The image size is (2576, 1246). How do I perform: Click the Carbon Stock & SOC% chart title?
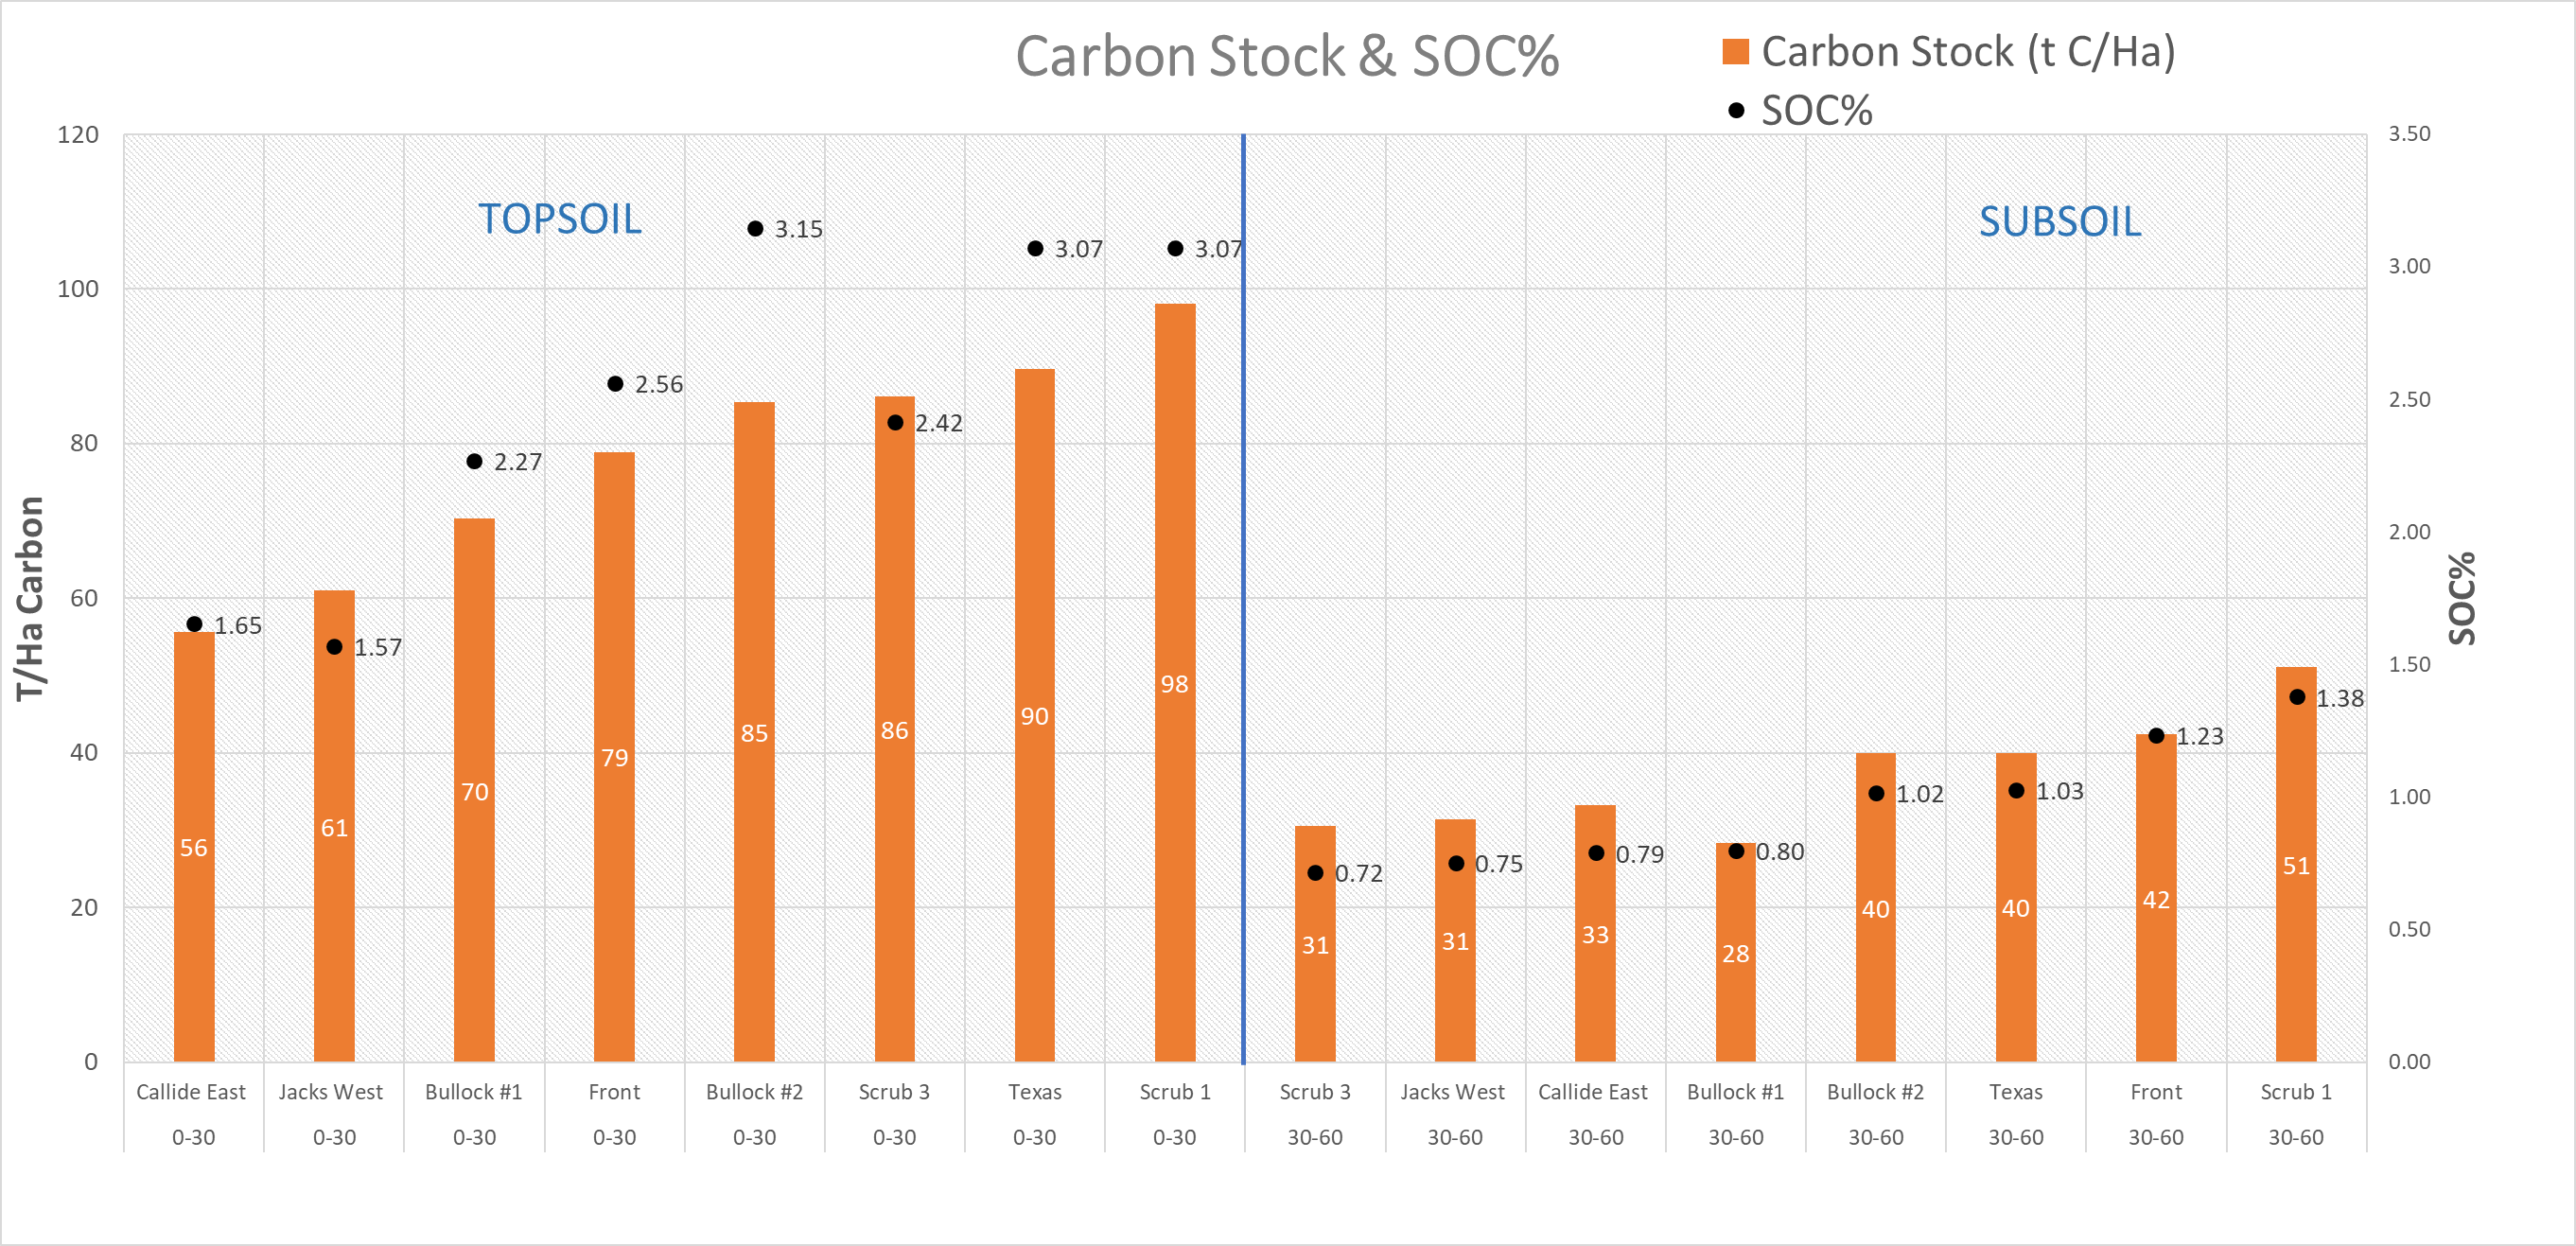click(1286, 56)
